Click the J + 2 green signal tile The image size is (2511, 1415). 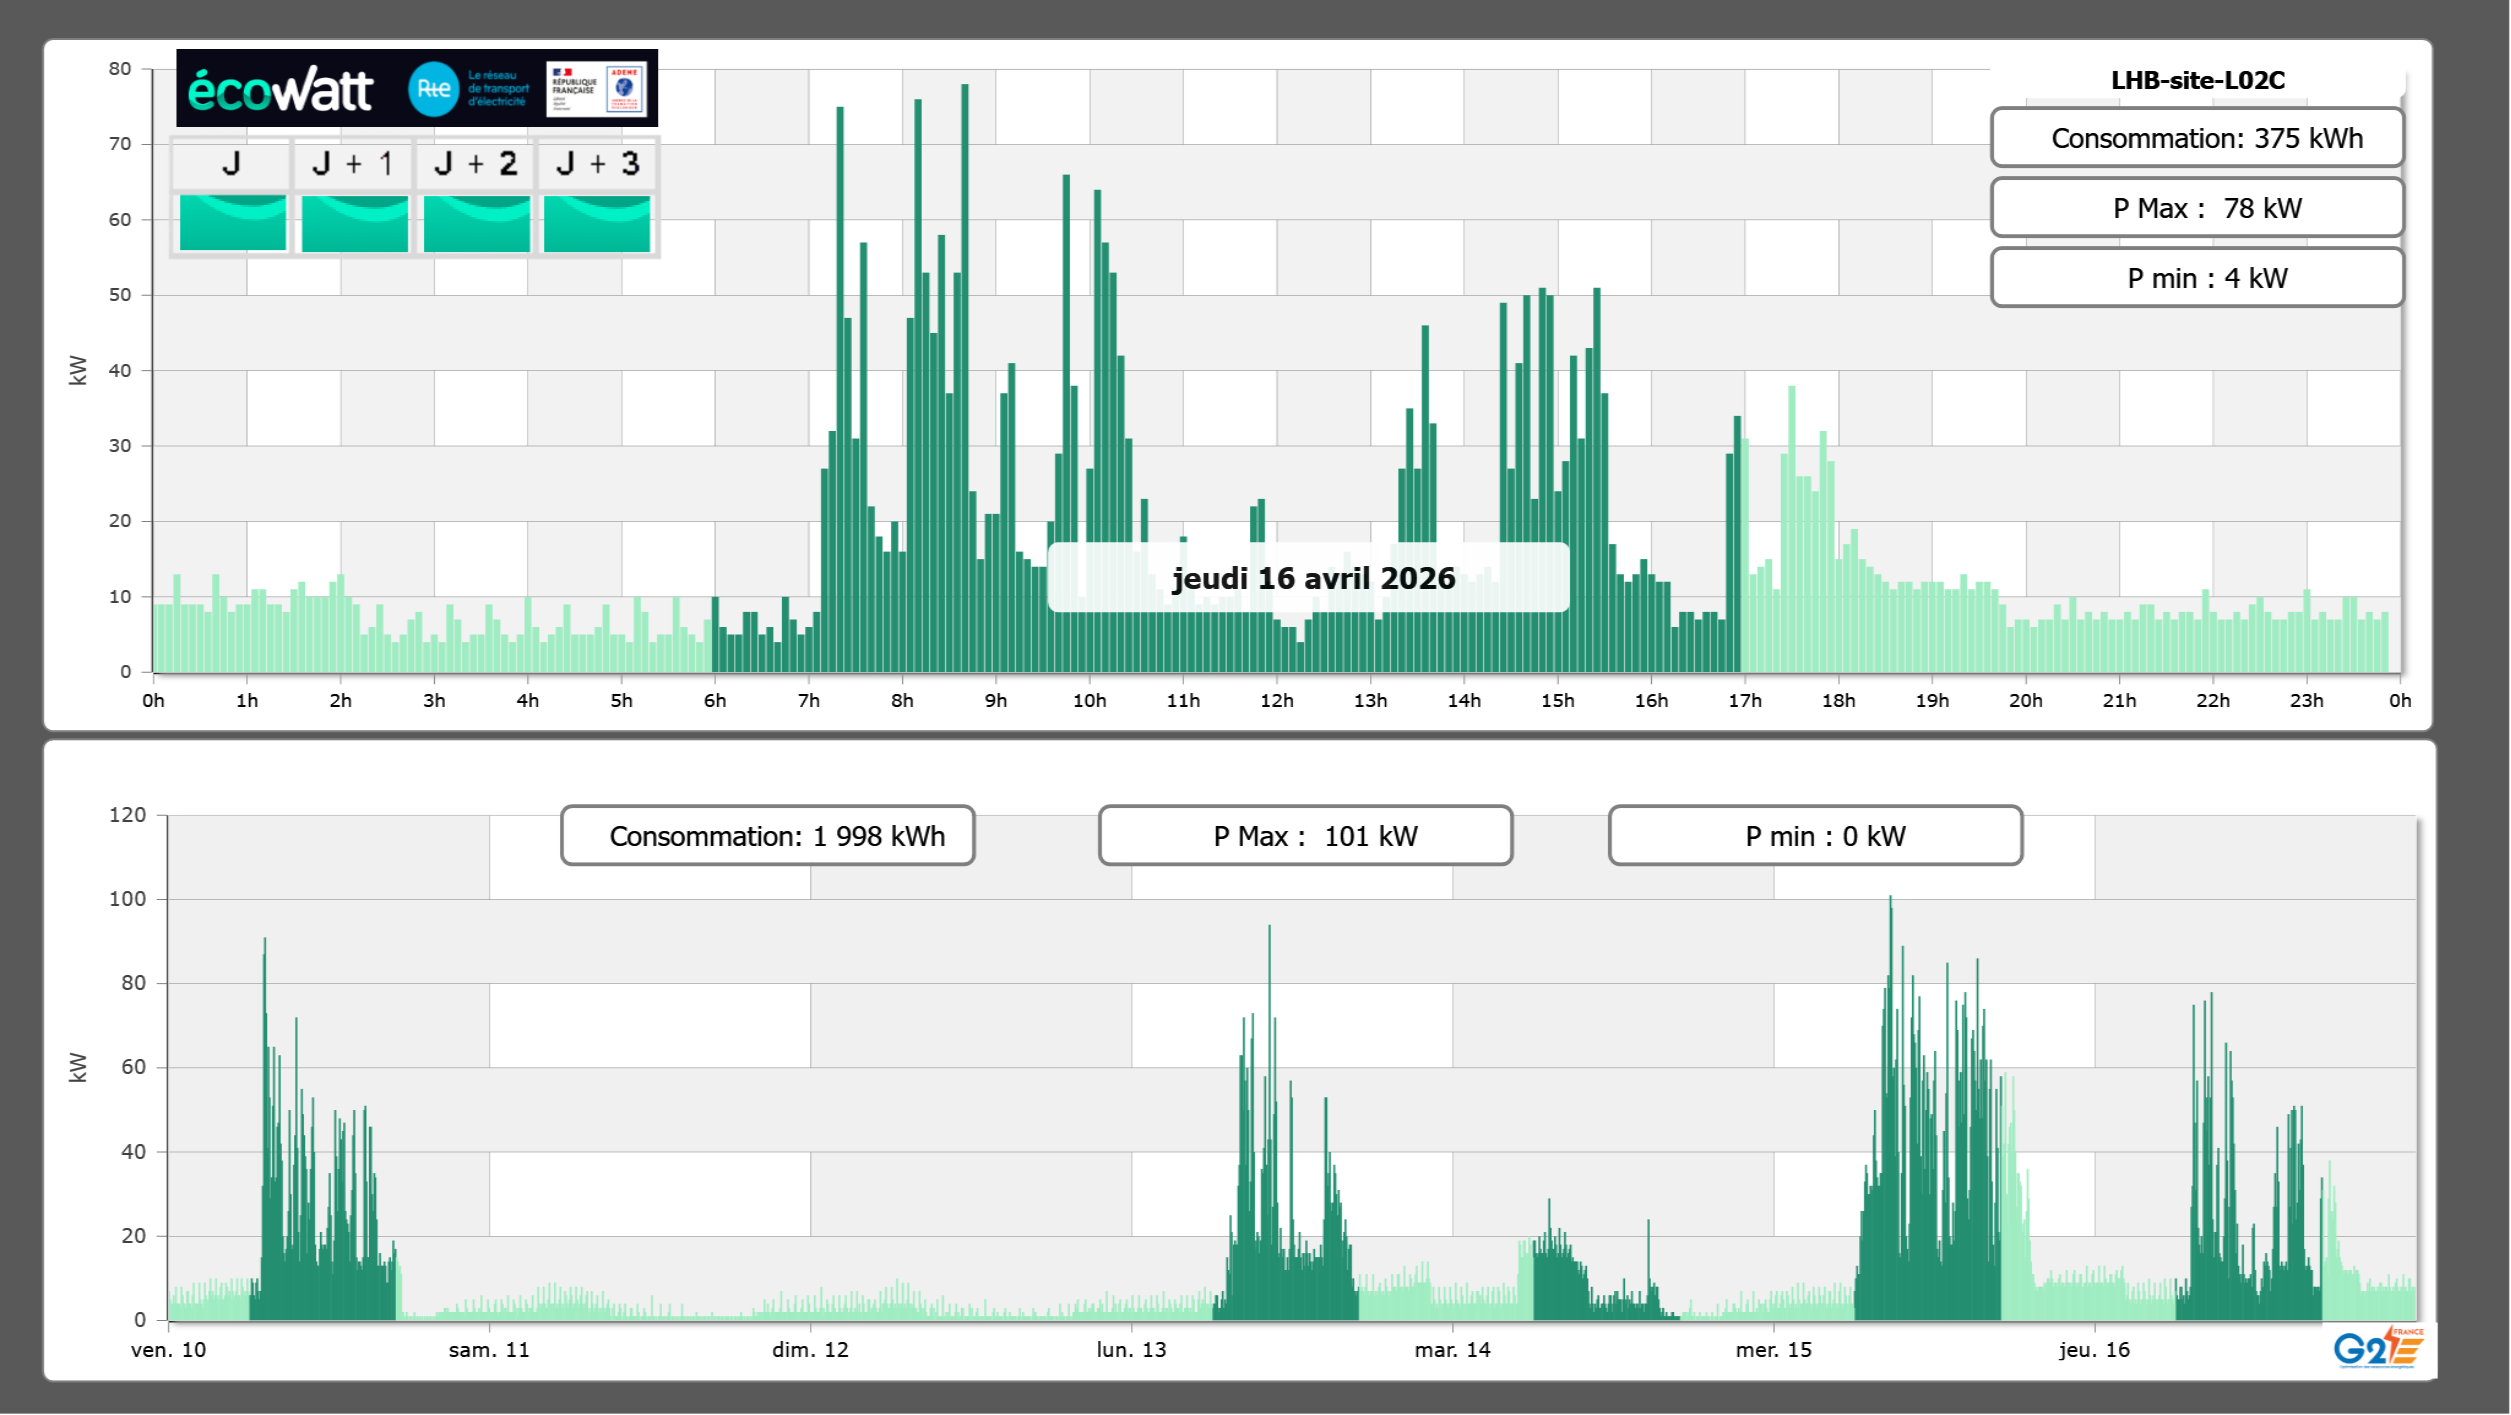(476, 223)
